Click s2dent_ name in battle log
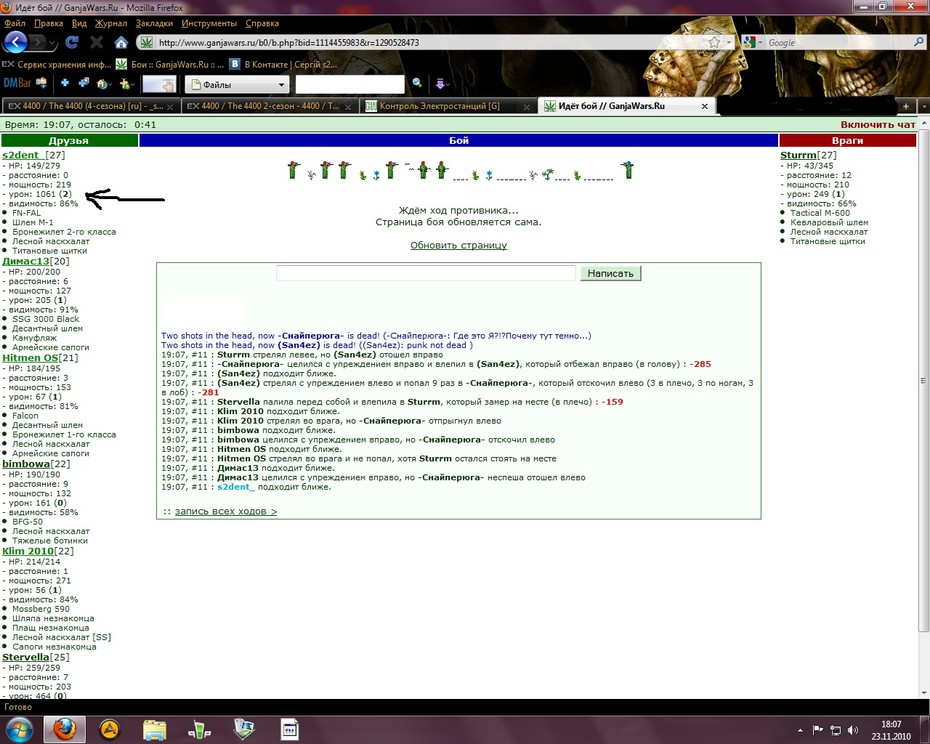930x744 pixels. tap(235, 487)
